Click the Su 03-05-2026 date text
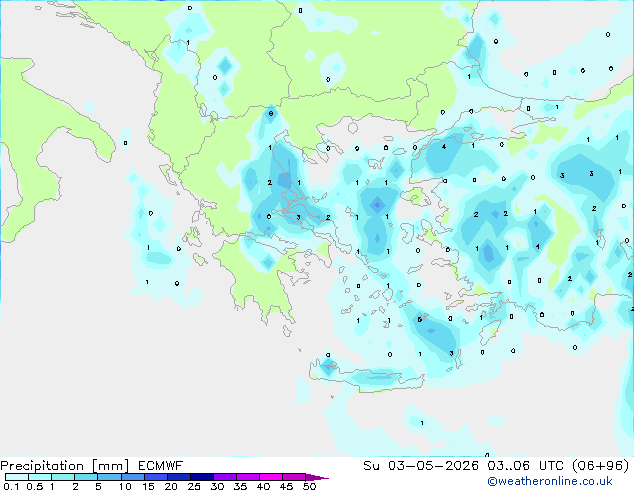This screenshot has width=634, height=490. [x=421, y=466]
